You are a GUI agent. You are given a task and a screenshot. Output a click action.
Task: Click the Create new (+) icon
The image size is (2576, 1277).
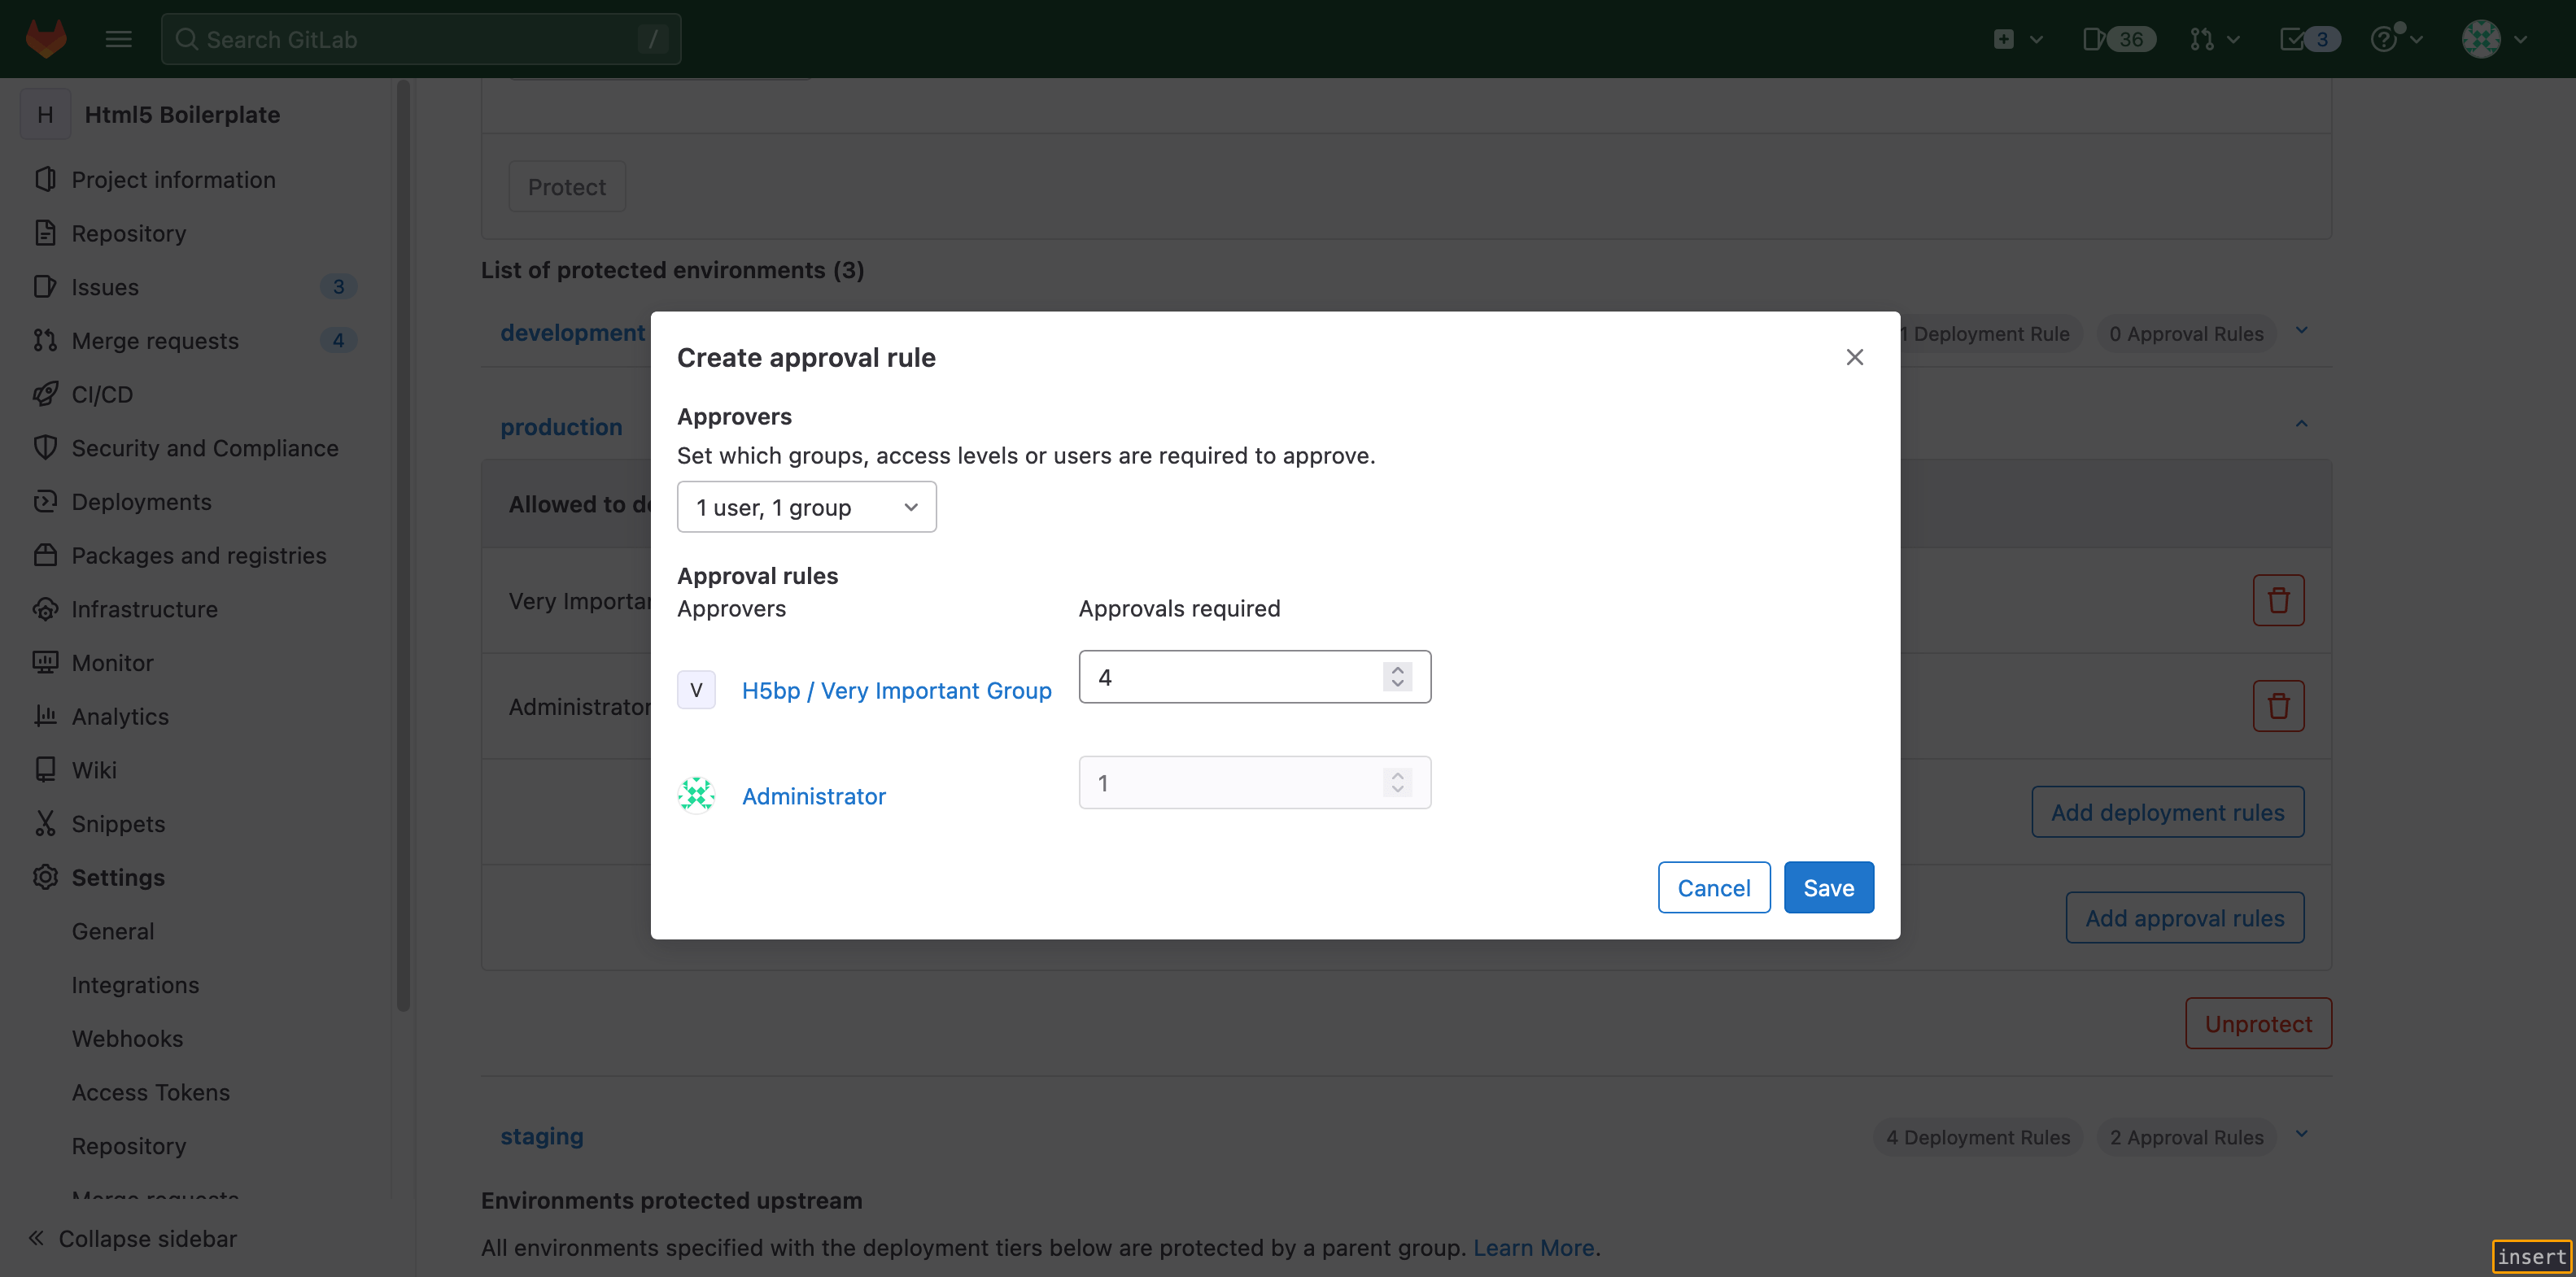[2006, 38]
